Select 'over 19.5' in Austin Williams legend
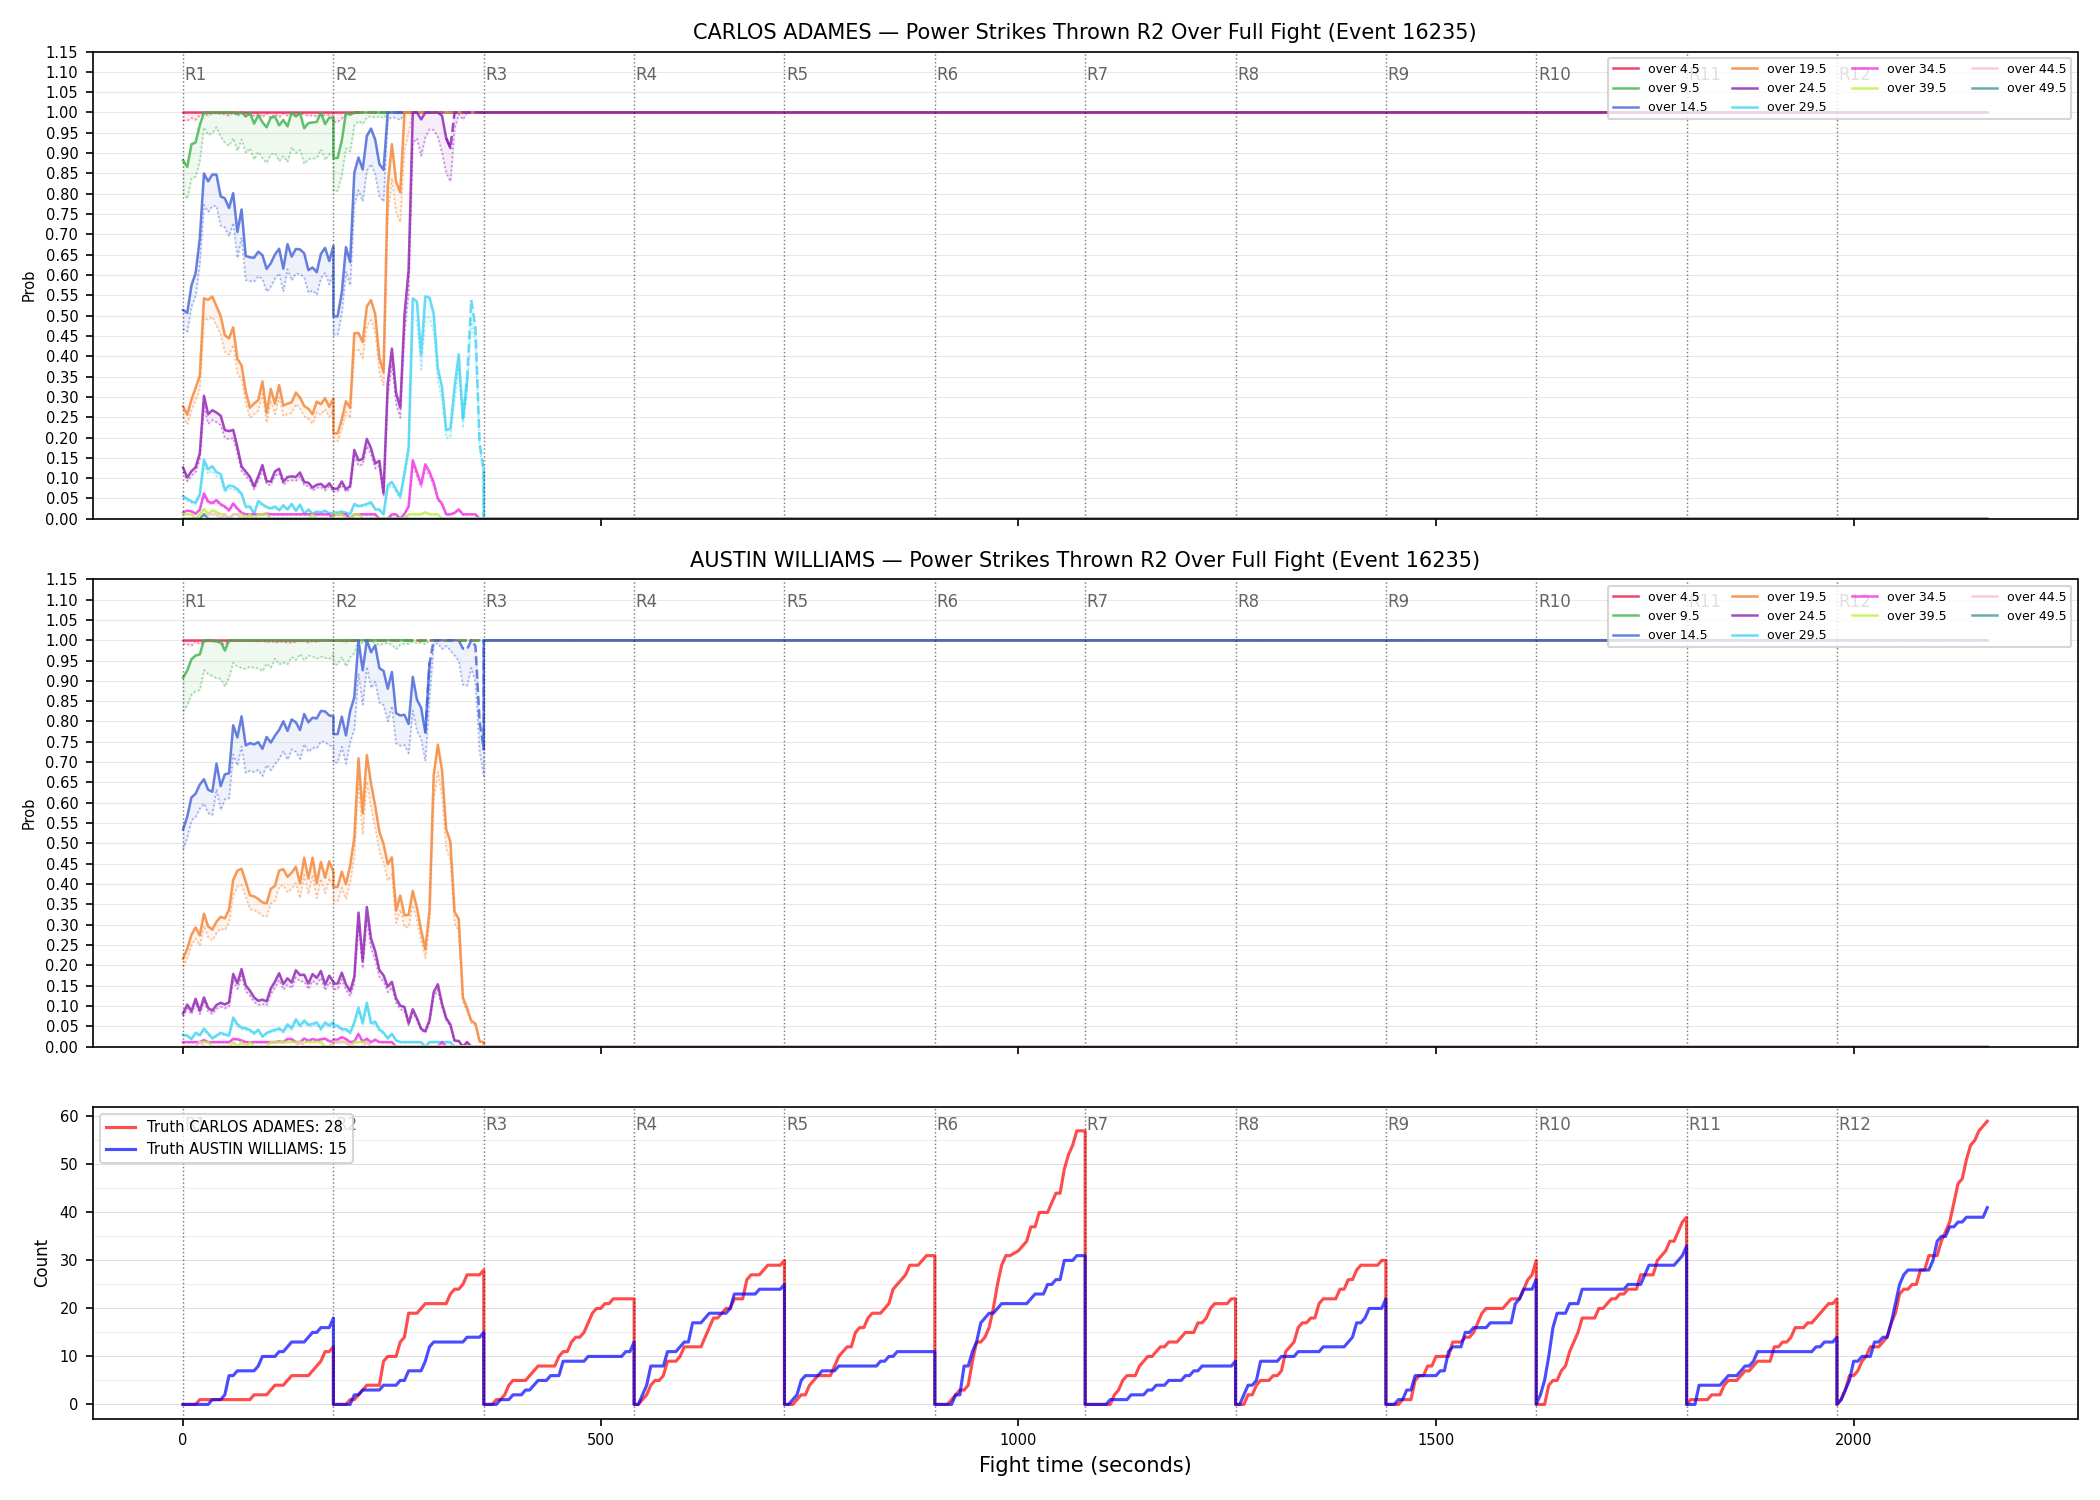 [x=1779, y=597]
